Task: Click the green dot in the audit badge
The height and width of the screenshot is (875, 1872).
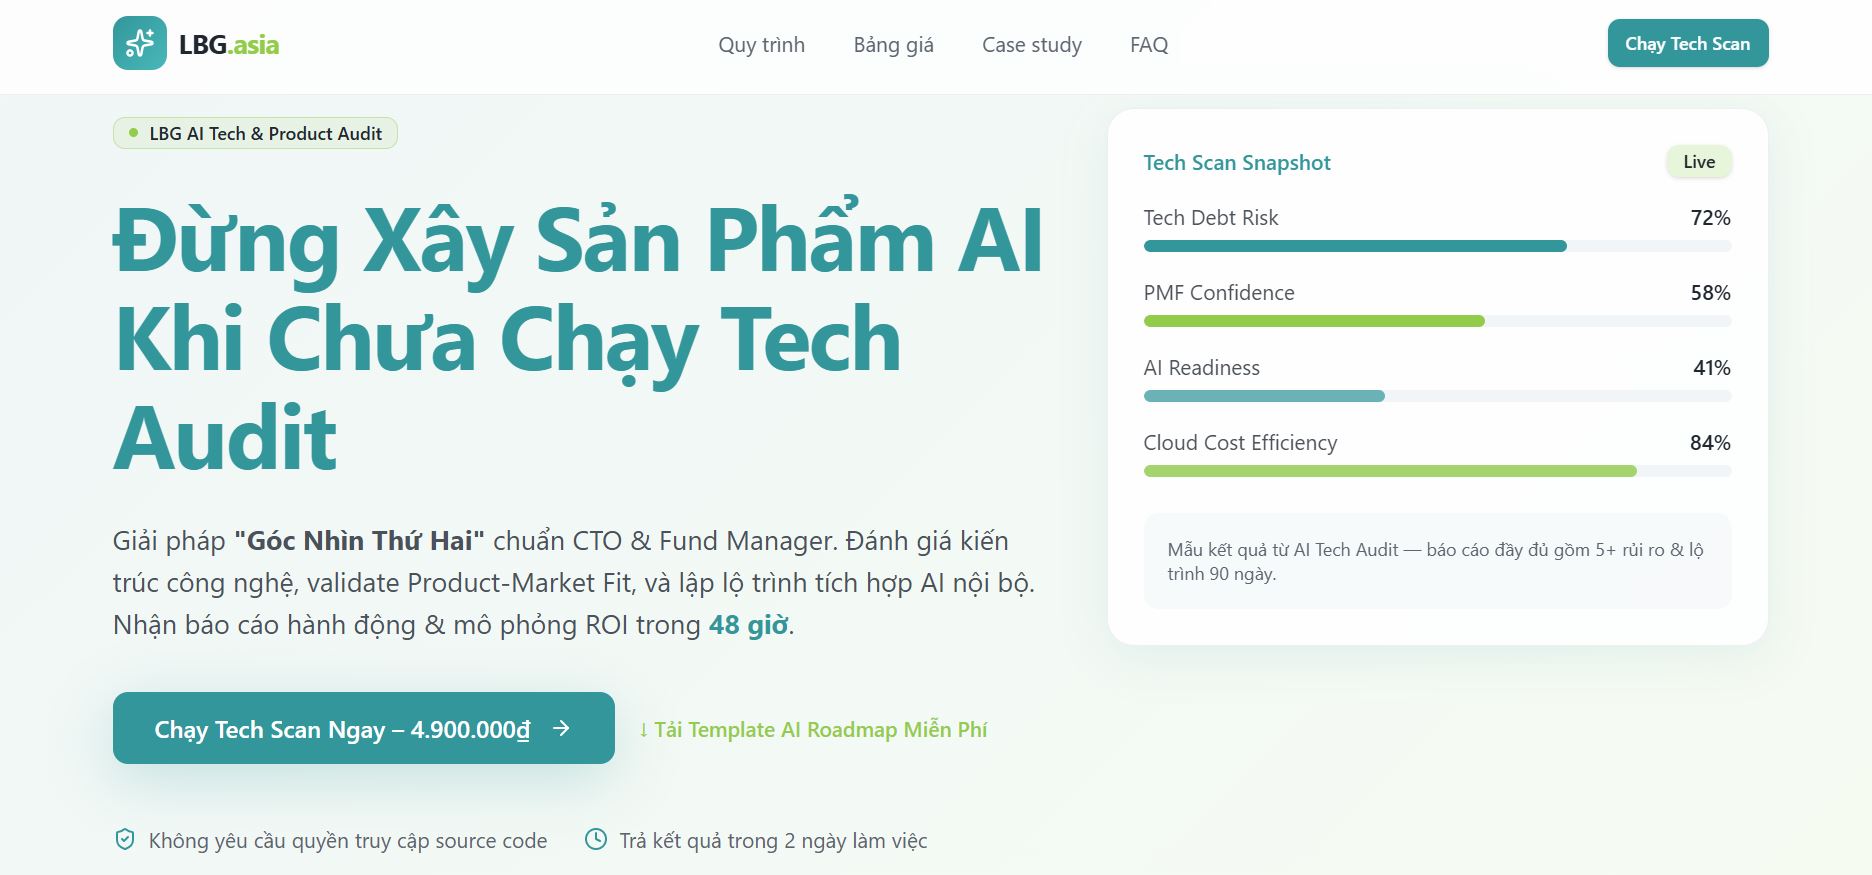Action: pos(134,133)
